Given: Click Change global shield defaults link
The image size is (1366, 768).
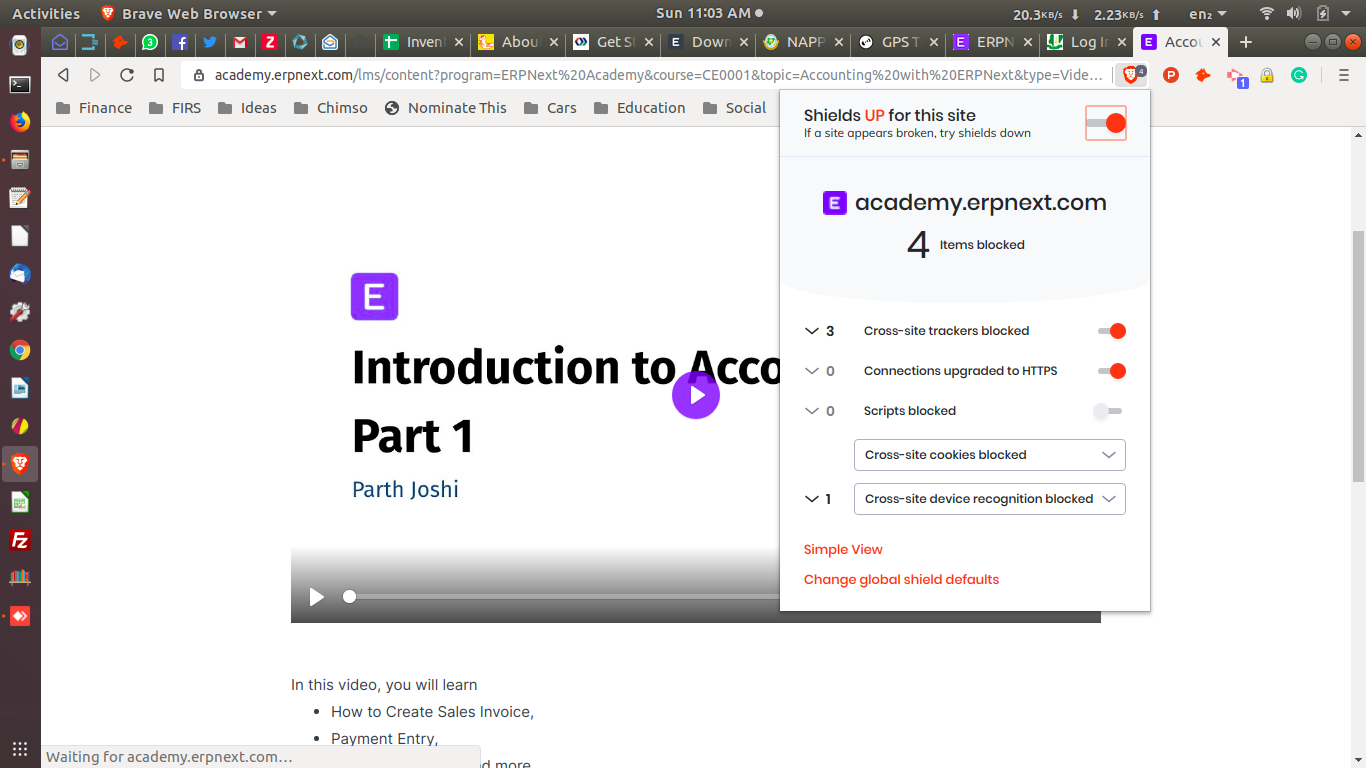Looking at the screenshot, I should 901,579.
